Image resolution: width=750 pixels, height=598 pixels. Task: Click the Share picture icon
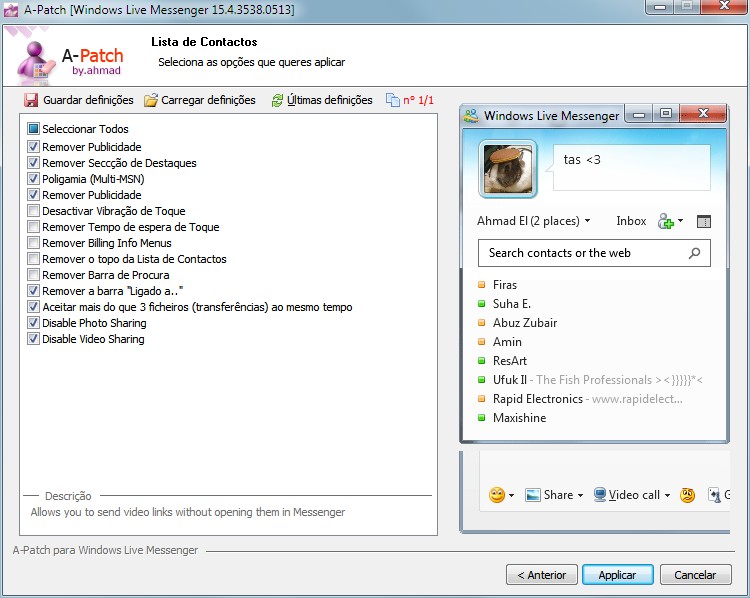click(532, 495)
